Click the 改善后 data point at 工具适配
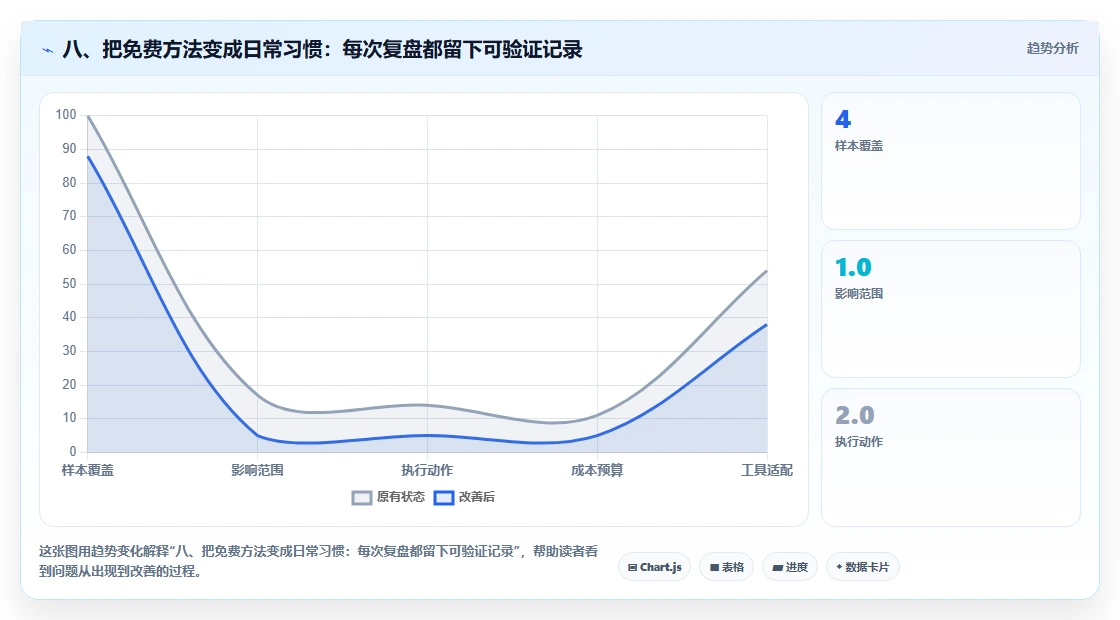Image resolution: width=1120 pixels, height=620 pixels. coord(766,324)
